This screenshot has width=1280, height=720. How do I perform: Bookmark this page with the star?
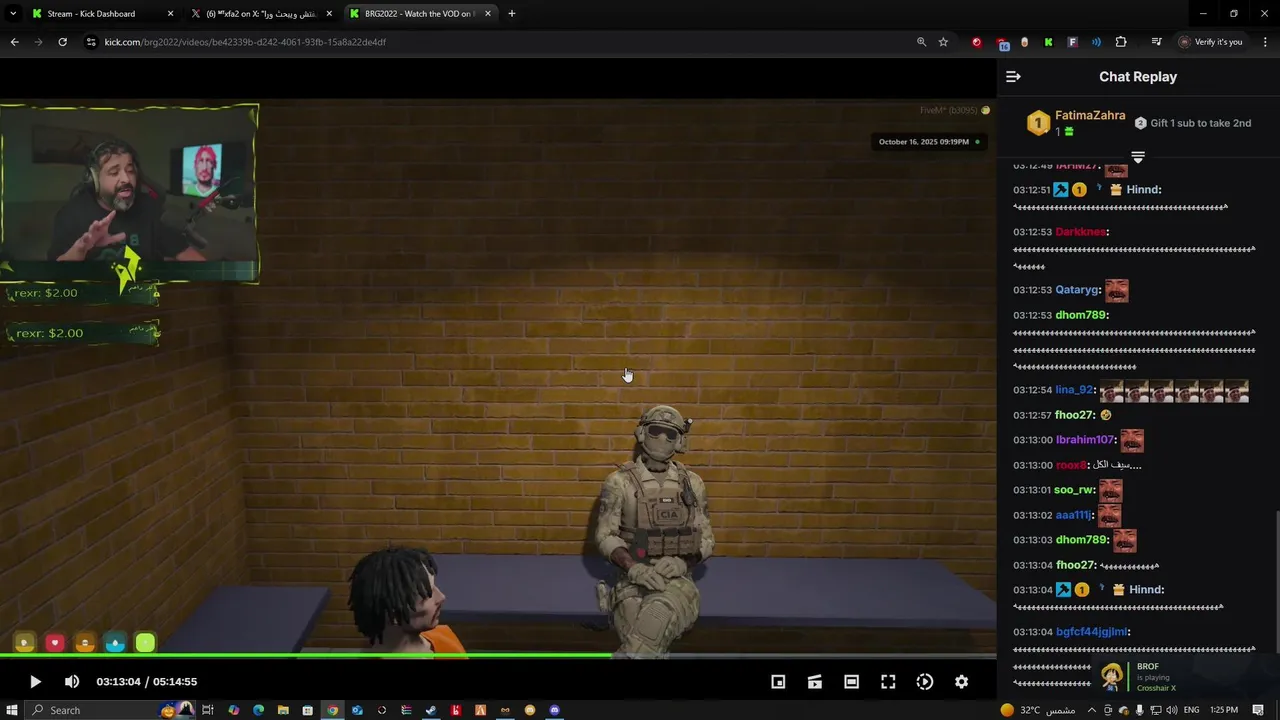[x=943, y=42]
